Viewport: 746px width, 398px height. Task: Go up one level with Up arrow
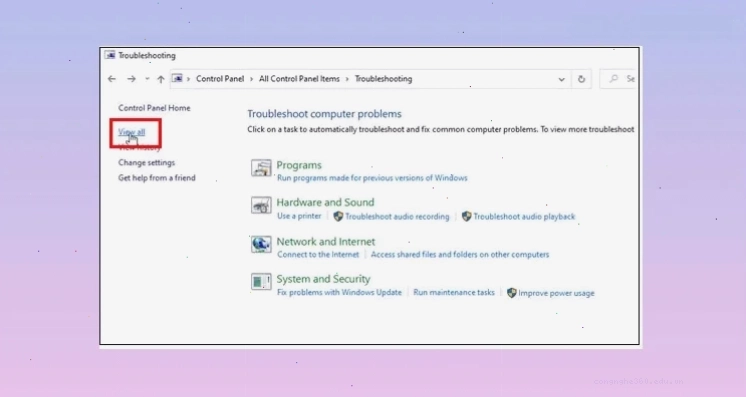pyautogui.click(x=161, y=79)
